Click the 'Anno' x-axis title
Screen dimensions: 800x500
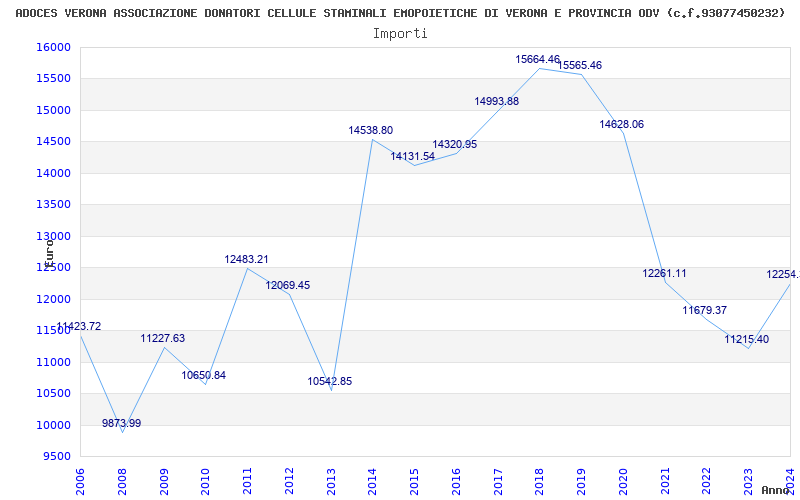click(x=776, y=490)
